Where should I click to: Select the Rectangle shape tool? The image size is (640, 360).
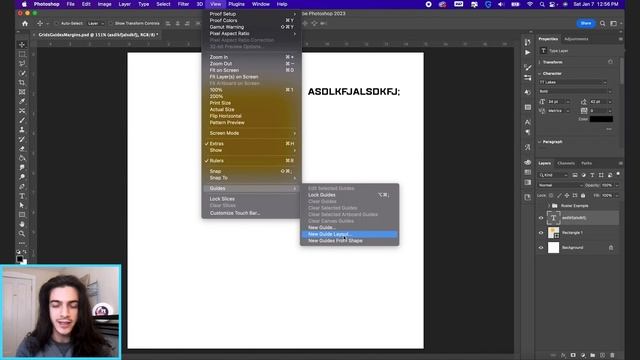tap(22, 215)
